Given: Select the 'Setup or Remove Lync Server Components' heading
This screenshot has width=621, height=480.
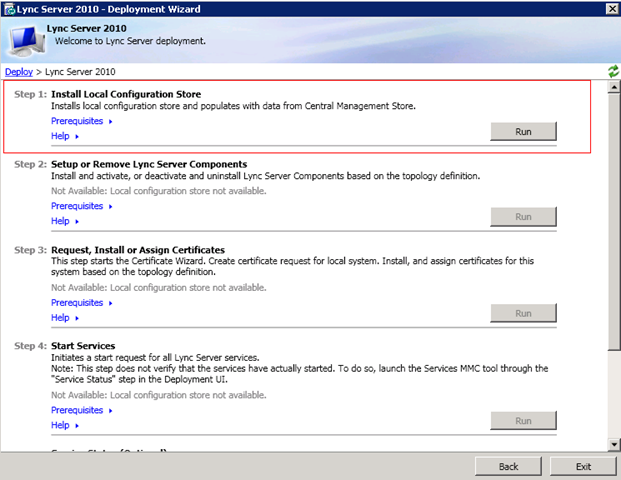Looking at the screenshot, I should pyautogui.click(x=149, y=164).
